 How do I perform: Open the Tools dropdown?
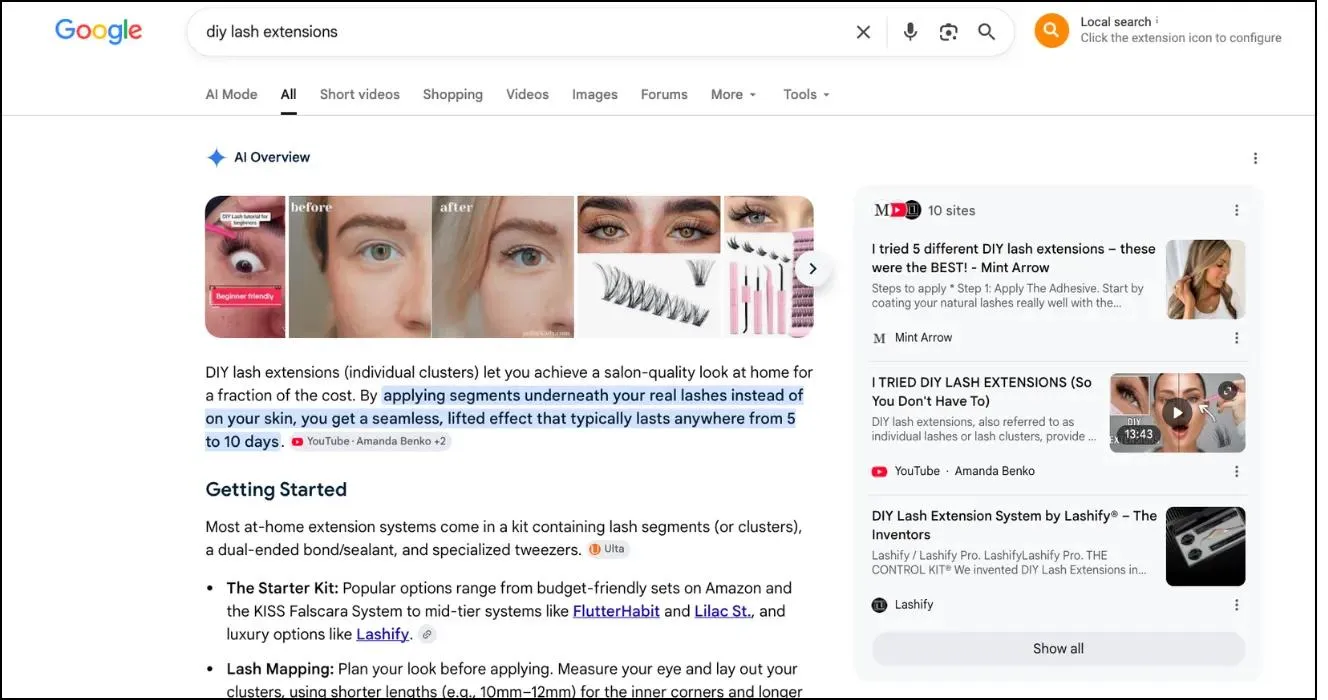coord(807,94)
